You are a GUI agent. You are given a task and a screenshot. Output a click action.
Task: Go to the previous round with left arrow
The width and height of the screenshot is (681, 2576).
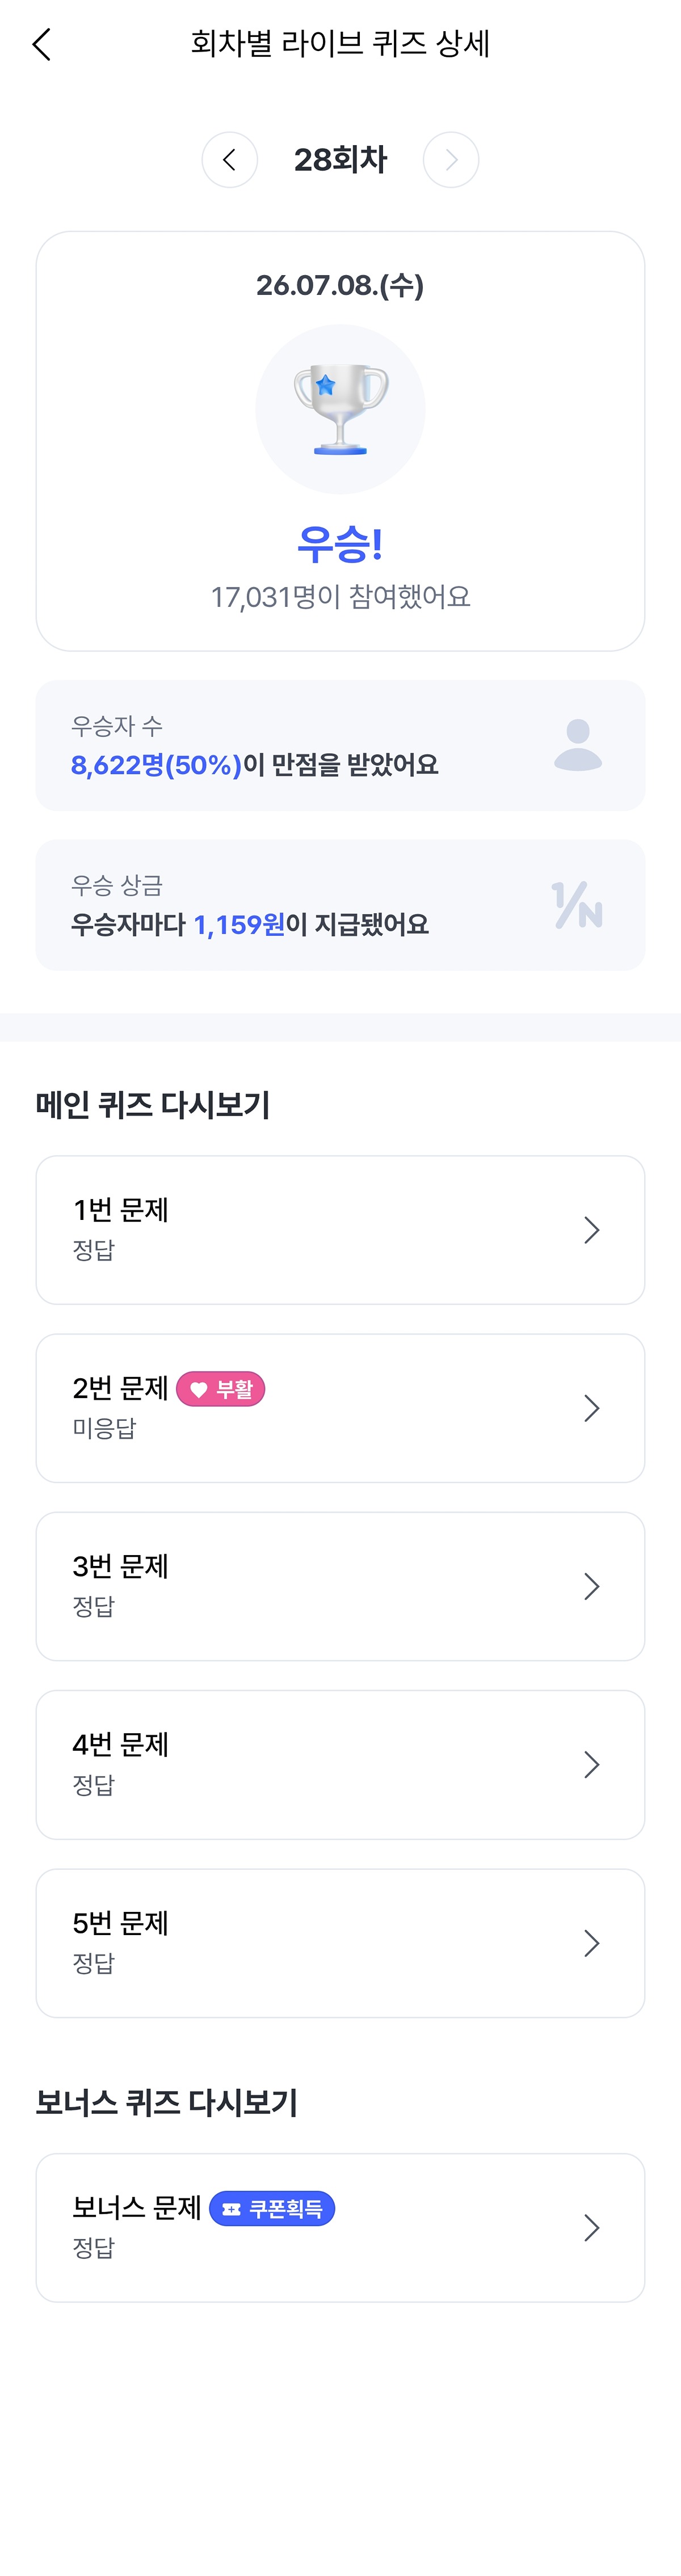click(230, 160)
